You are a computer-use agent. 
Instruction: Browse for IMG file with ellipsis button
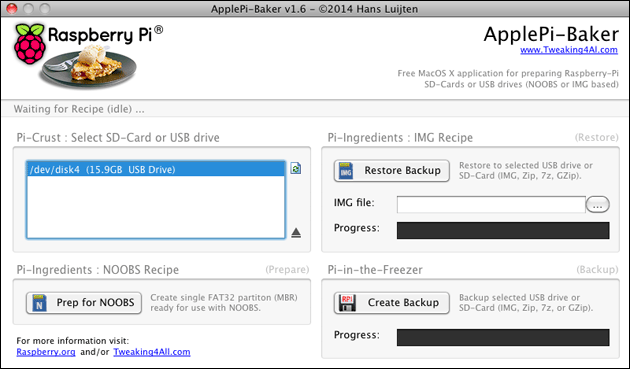597,205
